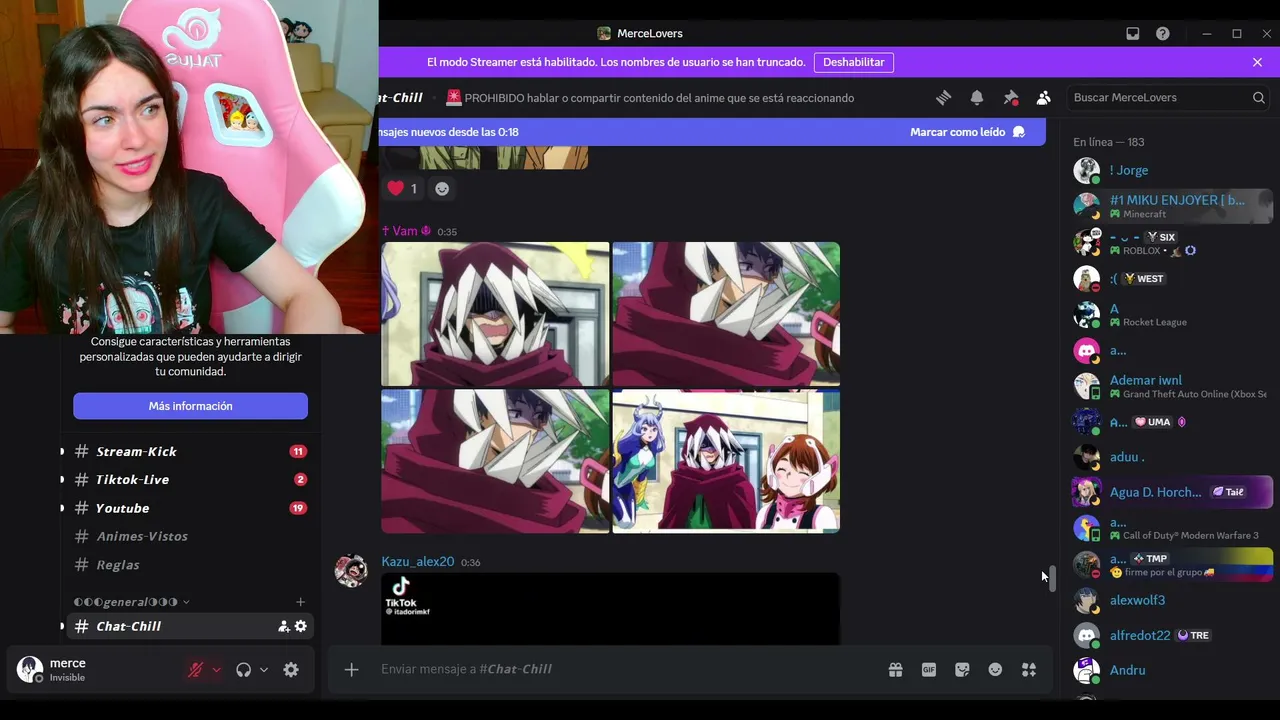Open member with the SIX tag

(x=1170, y=243)
